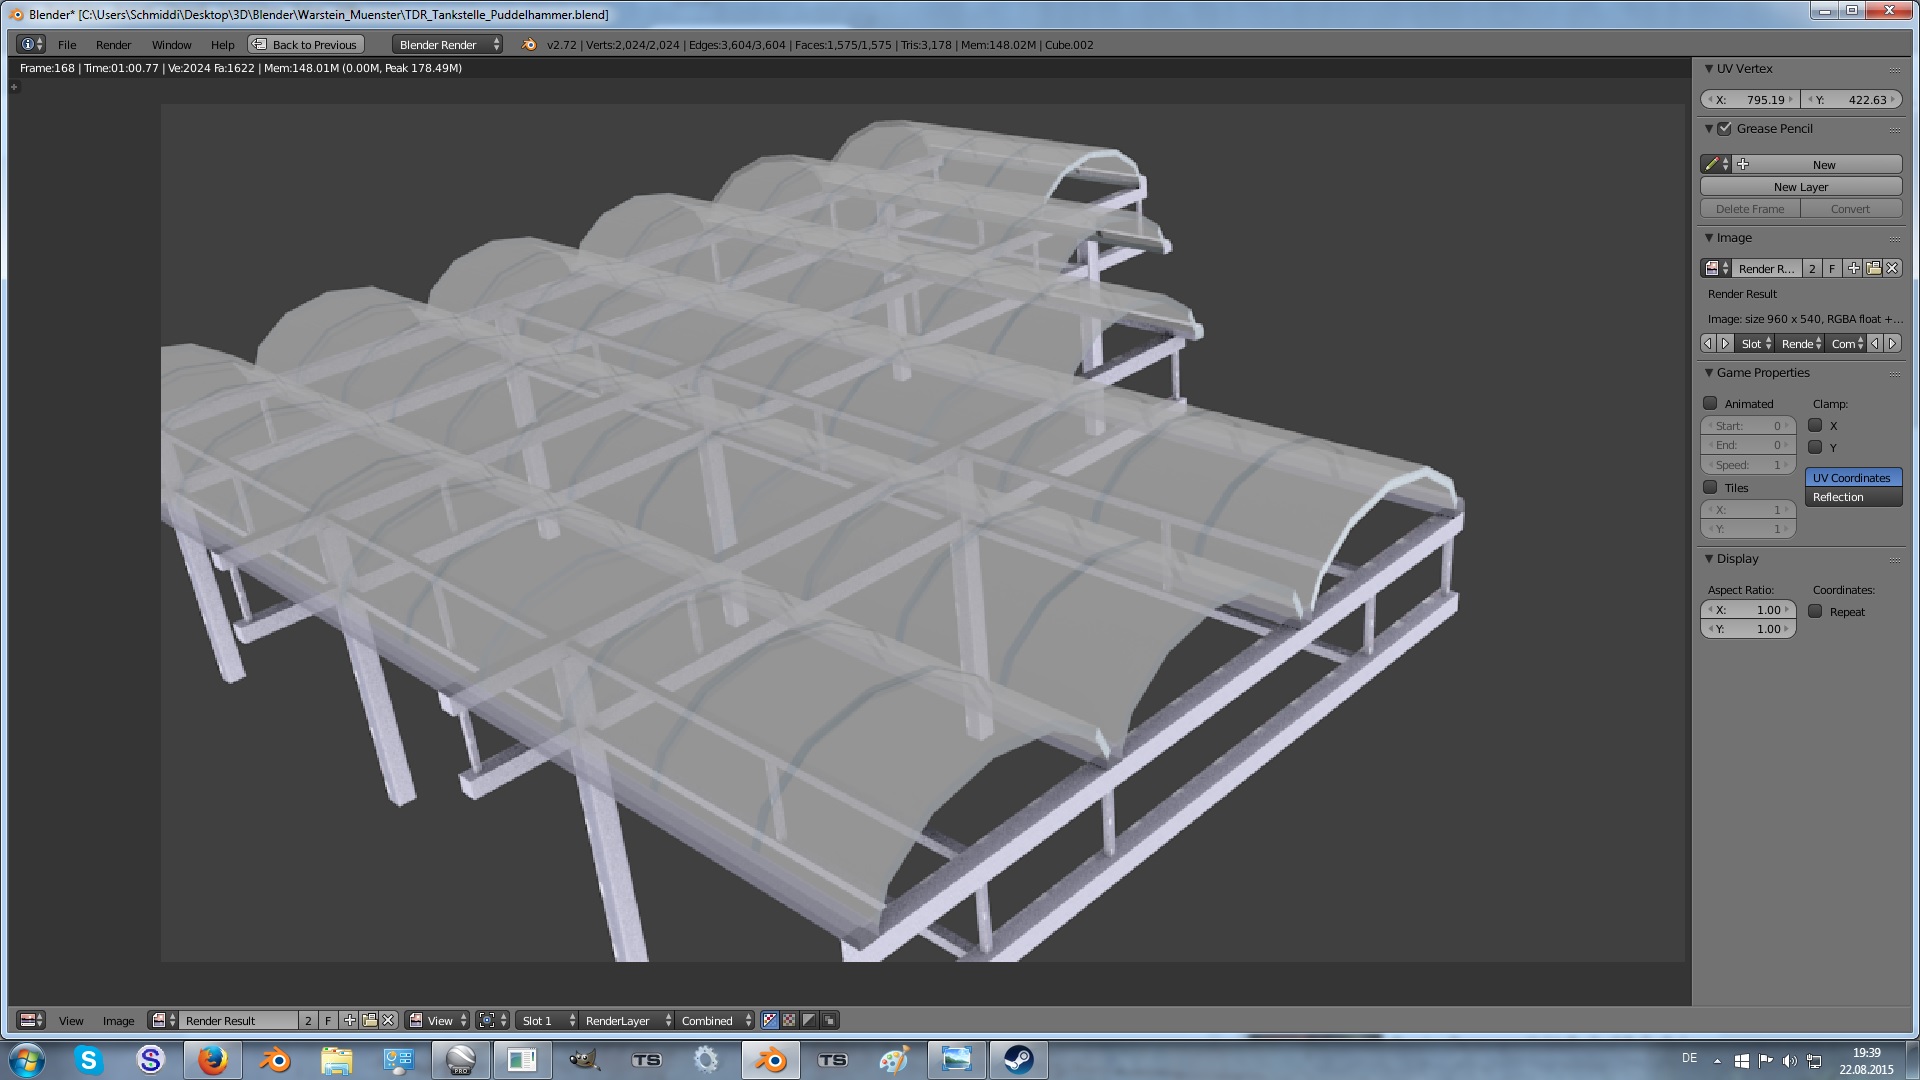Viewport: 1920px width, 1080px height.
Task: Enable the Repeat coordinates checkbox
Action: click(x=1815, y=611)
